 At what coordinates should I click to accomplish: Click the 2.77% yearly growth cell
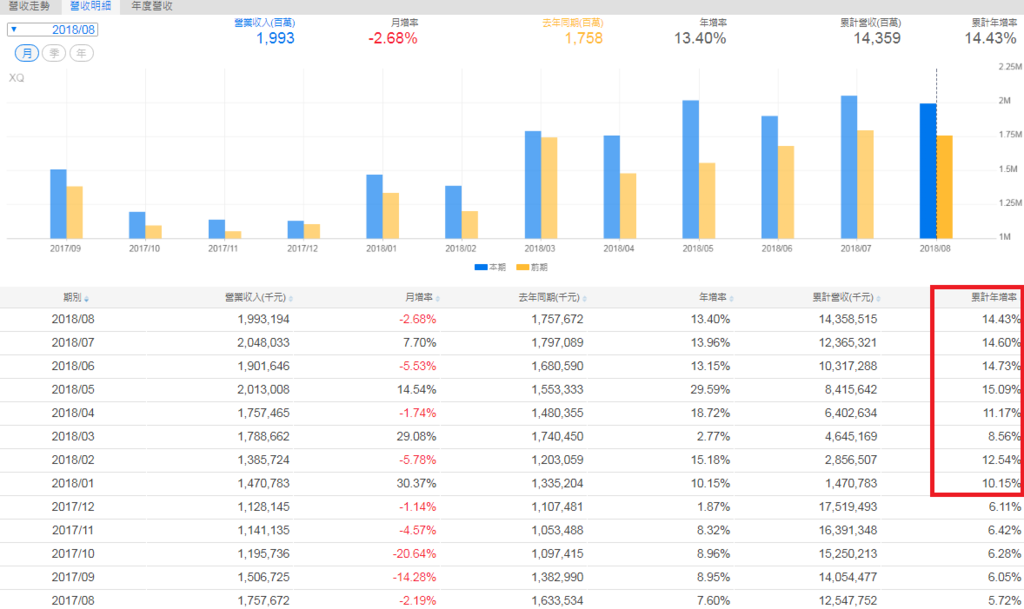(713, 437)
